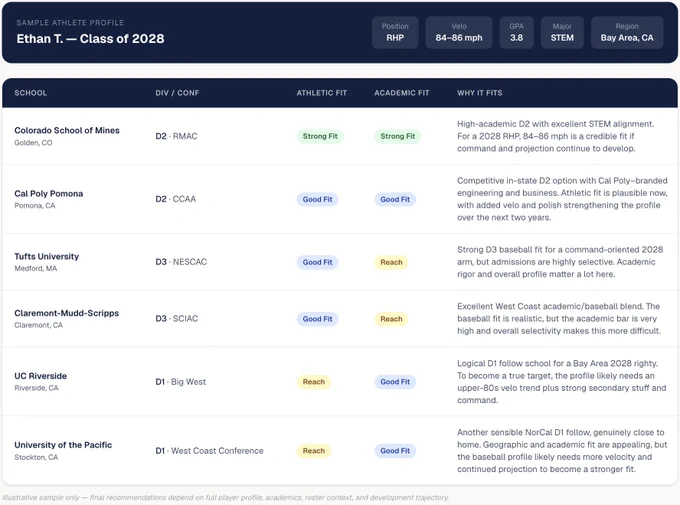Viewport: 680px width, 505px height.
Task: Click the Position RHP stat chip
Action: click(395, 33)
